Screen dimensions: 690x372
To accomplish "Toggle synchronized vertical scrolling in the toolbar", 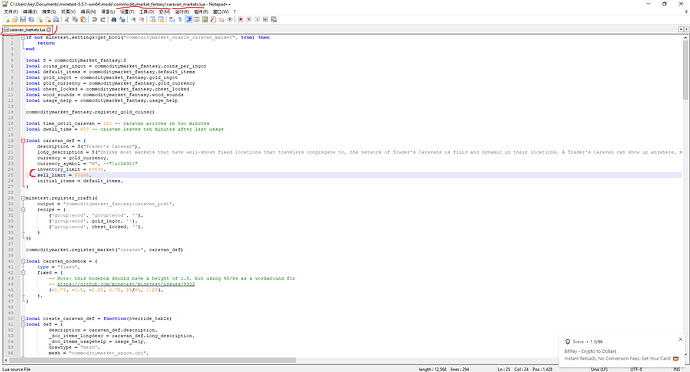I will pyautogui.click(x=153, y=19).
